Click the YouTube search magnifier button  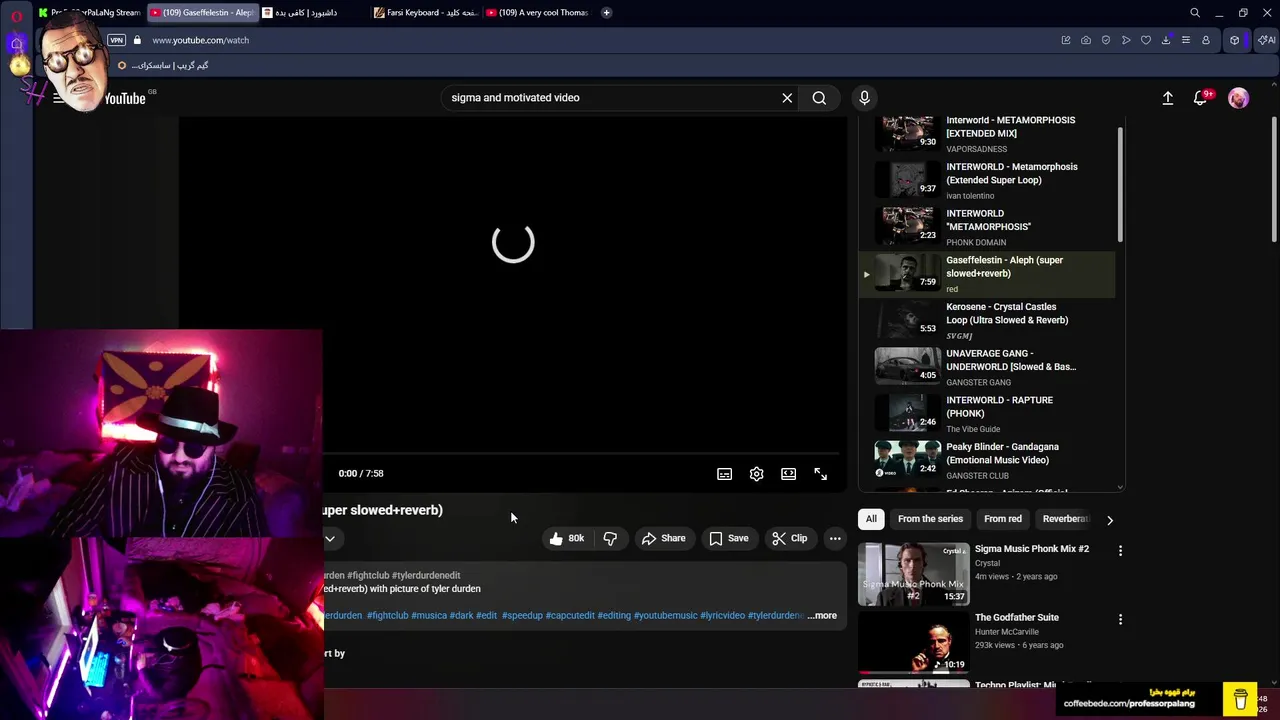(819, 98)
